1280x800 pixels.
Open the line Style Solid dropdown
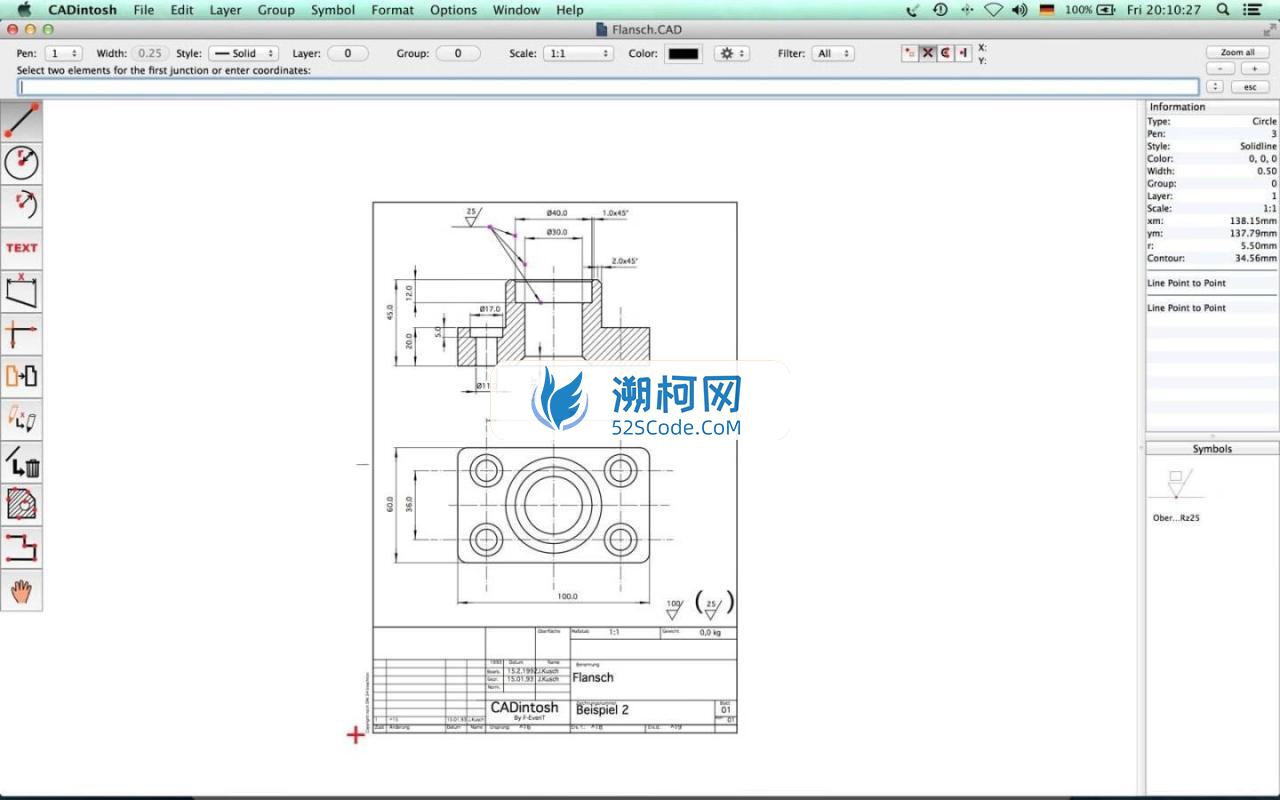point(243,53)
